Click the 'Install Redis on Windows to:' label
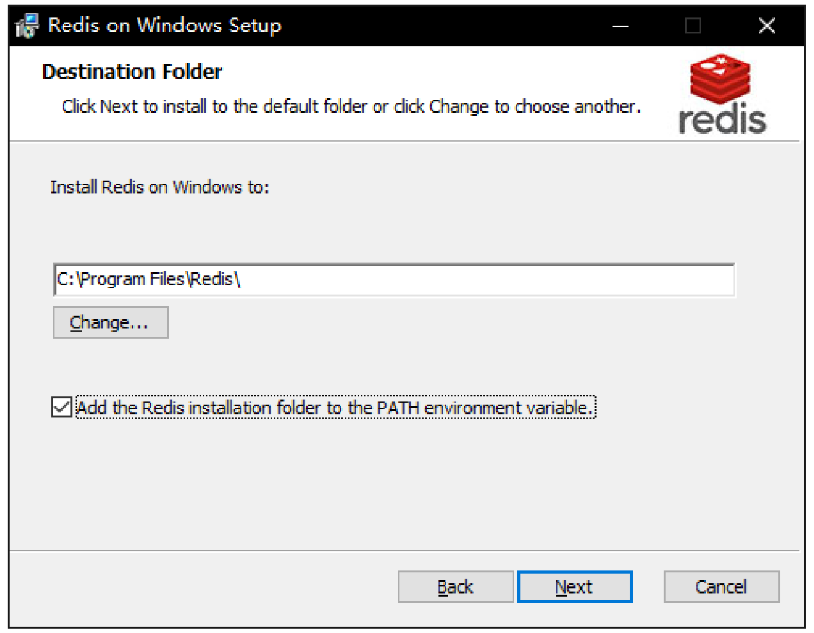Image resolution: width=814 pixels, height=633 pixels. (160, 187)
